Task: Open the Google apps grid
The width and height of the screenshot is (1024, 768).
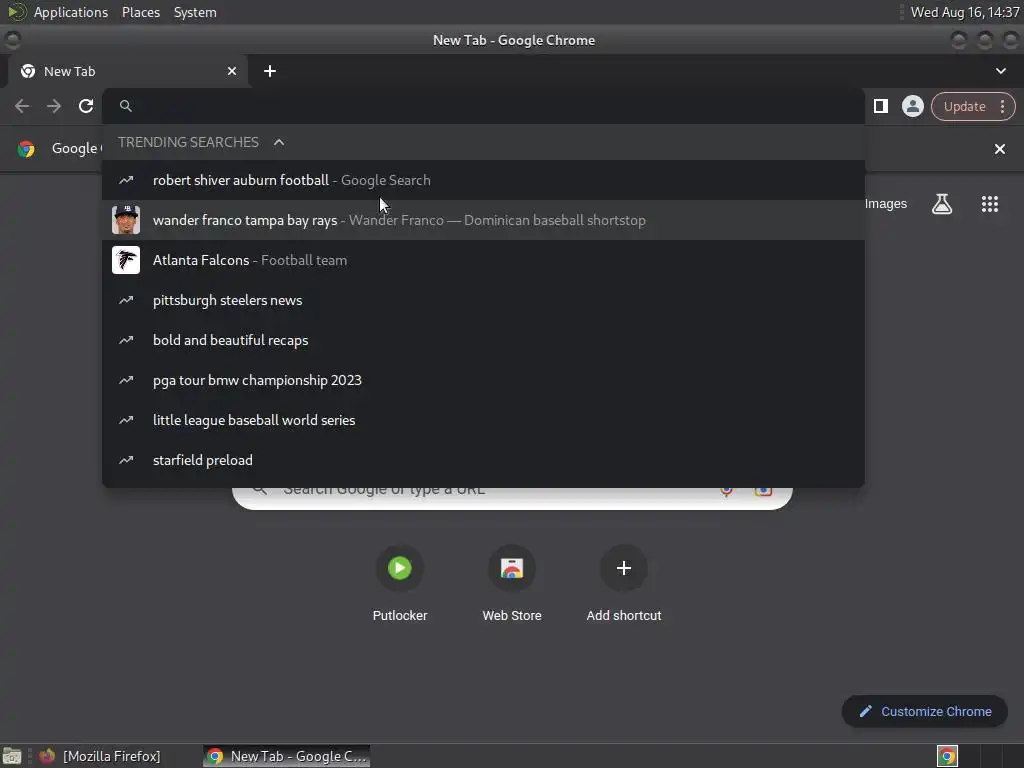Action: click(989, 204)
